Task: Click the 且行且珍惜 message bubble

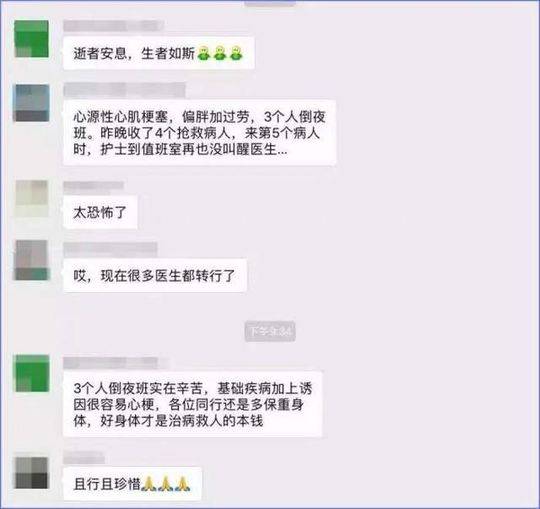Action: [132, 484]
